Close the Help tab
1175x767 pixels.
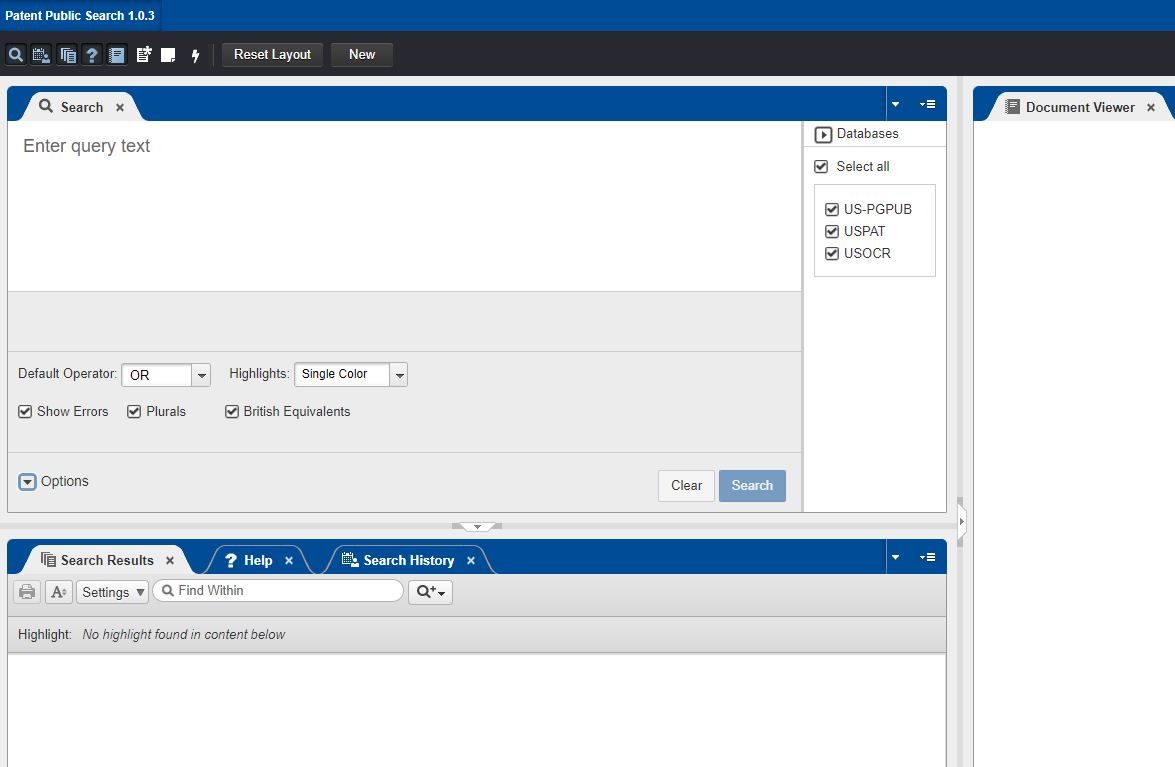[x=289, y=560]
